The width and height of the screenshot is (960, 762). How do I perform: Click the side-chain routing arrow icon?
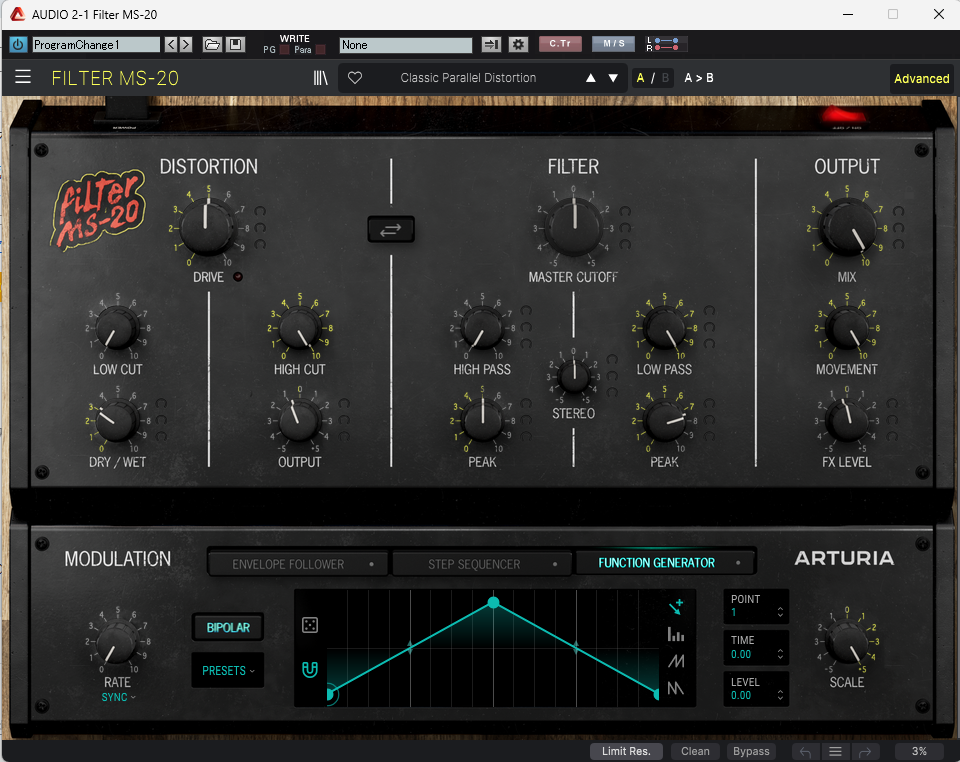pos(491,45)
